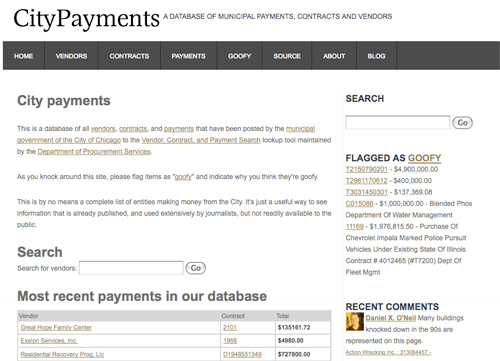Open Residential Recovery Prog. Llc vendor link
This screenshot has width=500, height=361.
pos(62,354)
